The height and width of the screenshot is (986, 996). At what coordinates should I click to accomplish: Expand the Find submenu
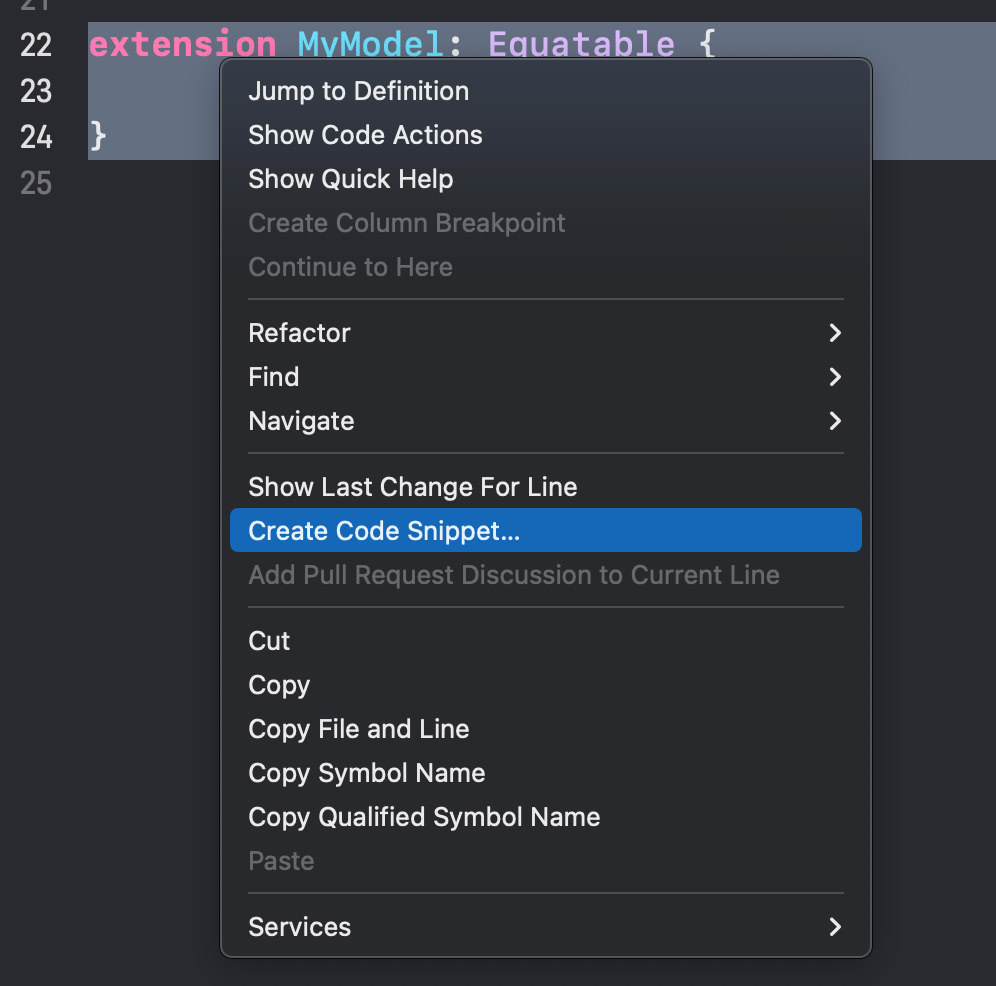point(546,377)
